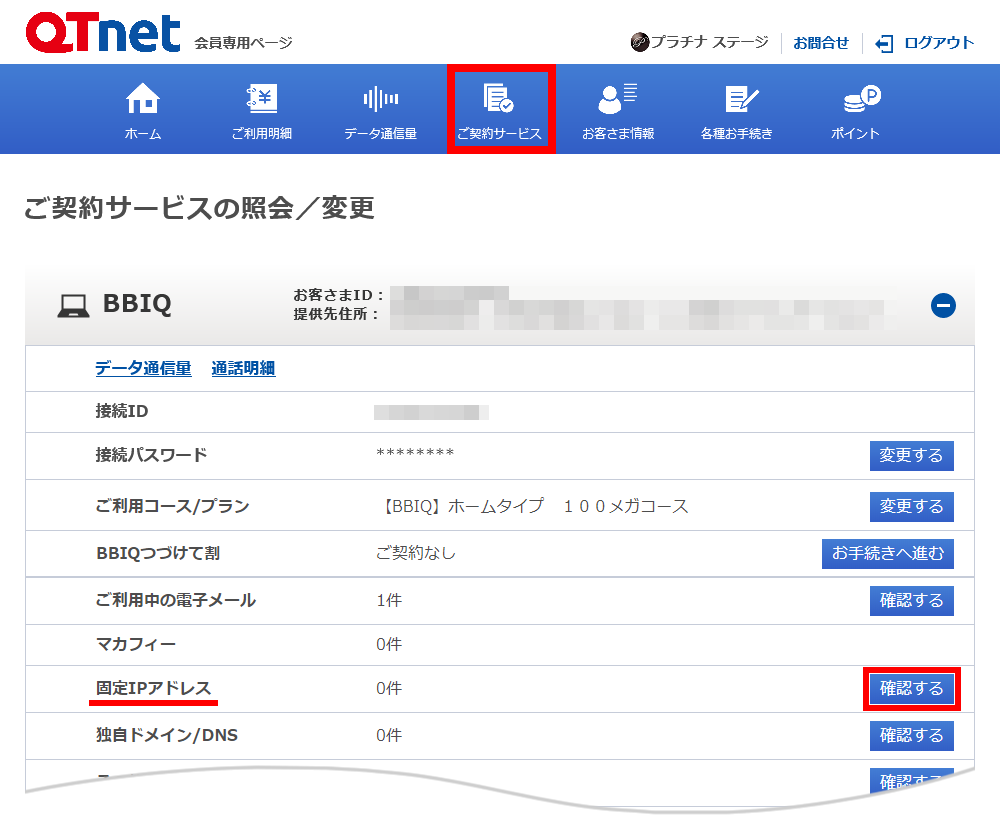Open ポイント coins icon
The image size is (1000, 834).
862,98
